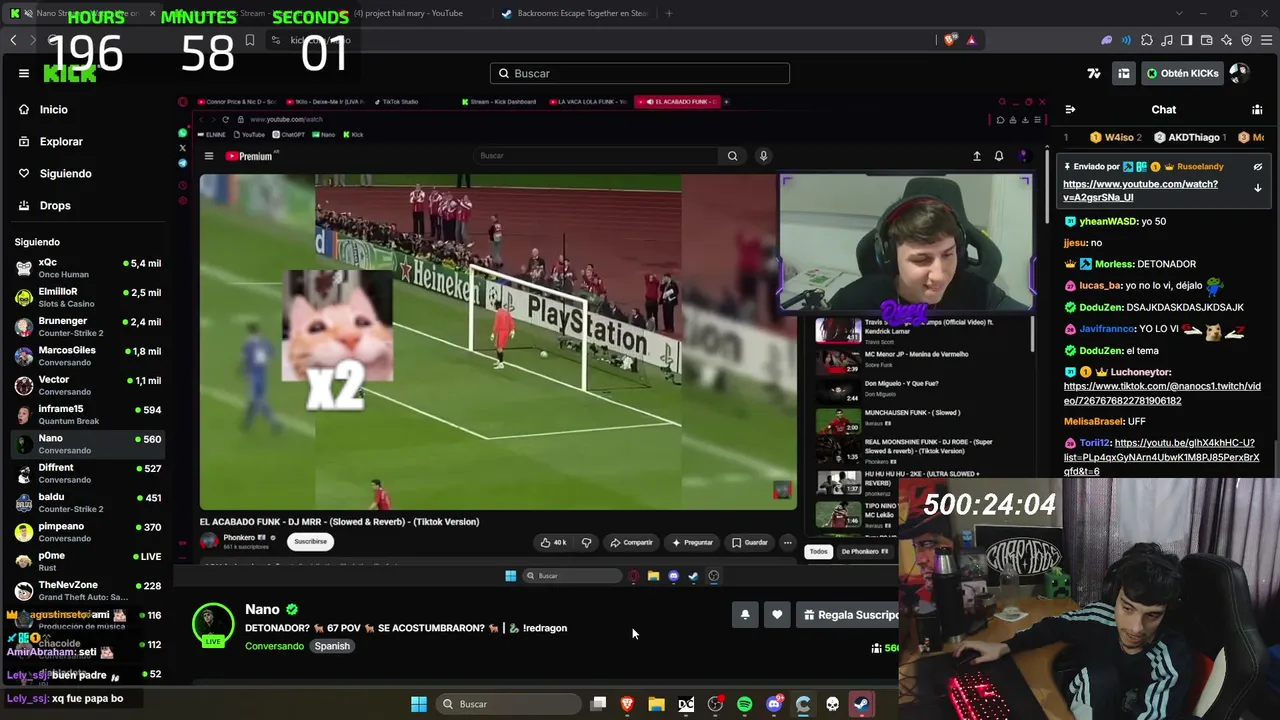Click the EL ACABADO FUNK video title
The height and width of the screenshot is (720, 1280).
(x=339, y=521)
